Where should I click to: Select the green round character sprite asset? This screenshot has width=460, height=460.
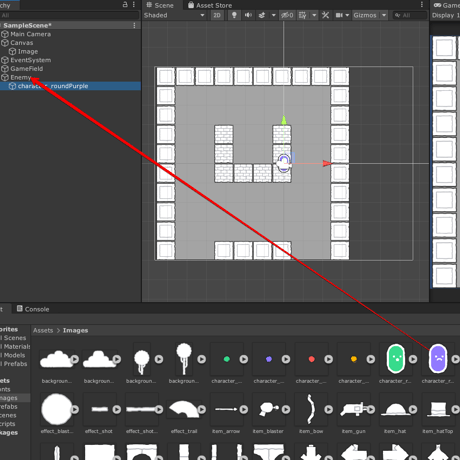pos(395,359)
